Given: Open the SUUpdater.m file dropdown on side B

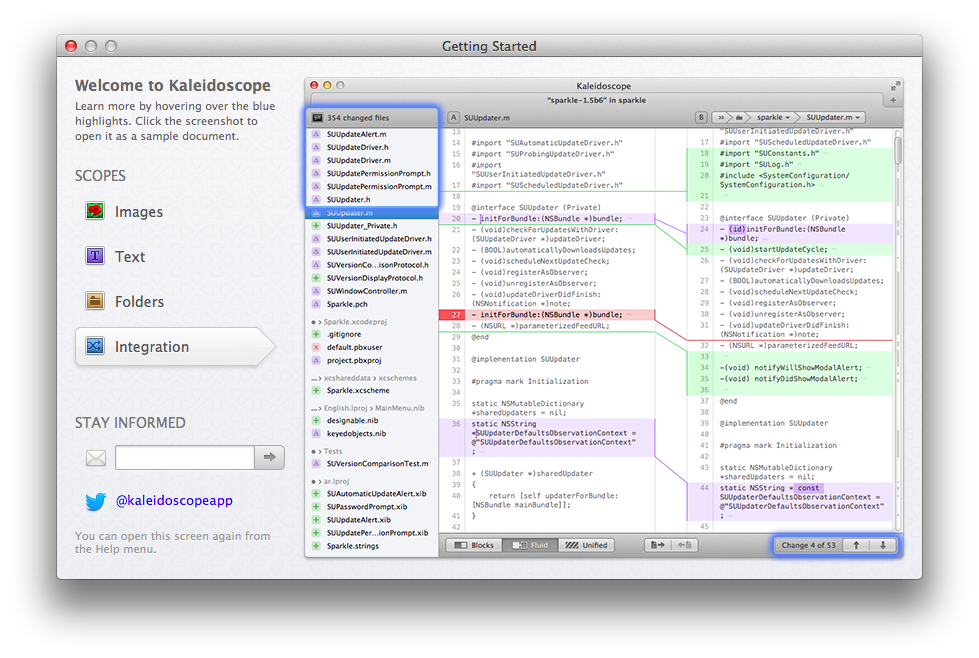Looking at the screenshot, I should tap(835, 118).
